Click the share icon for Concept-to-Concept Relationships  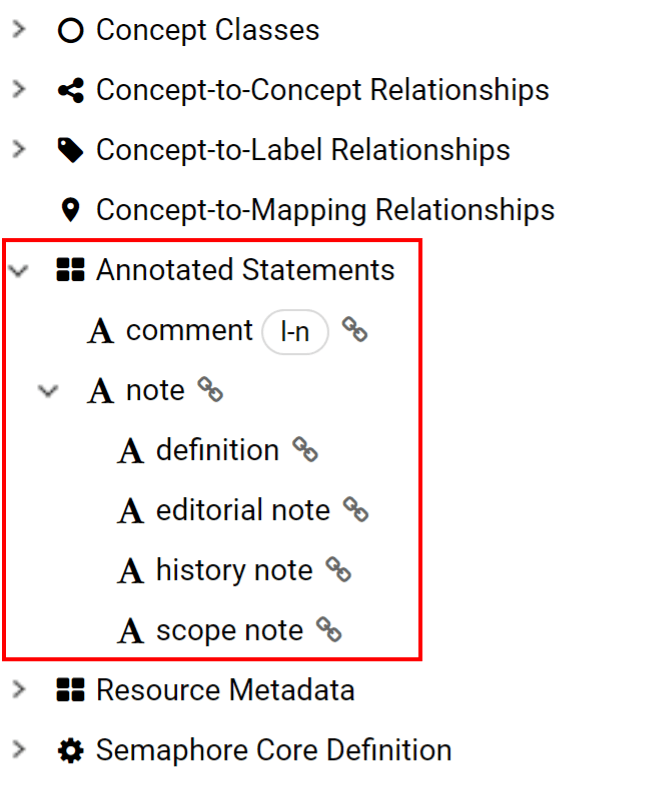[70, 90]
